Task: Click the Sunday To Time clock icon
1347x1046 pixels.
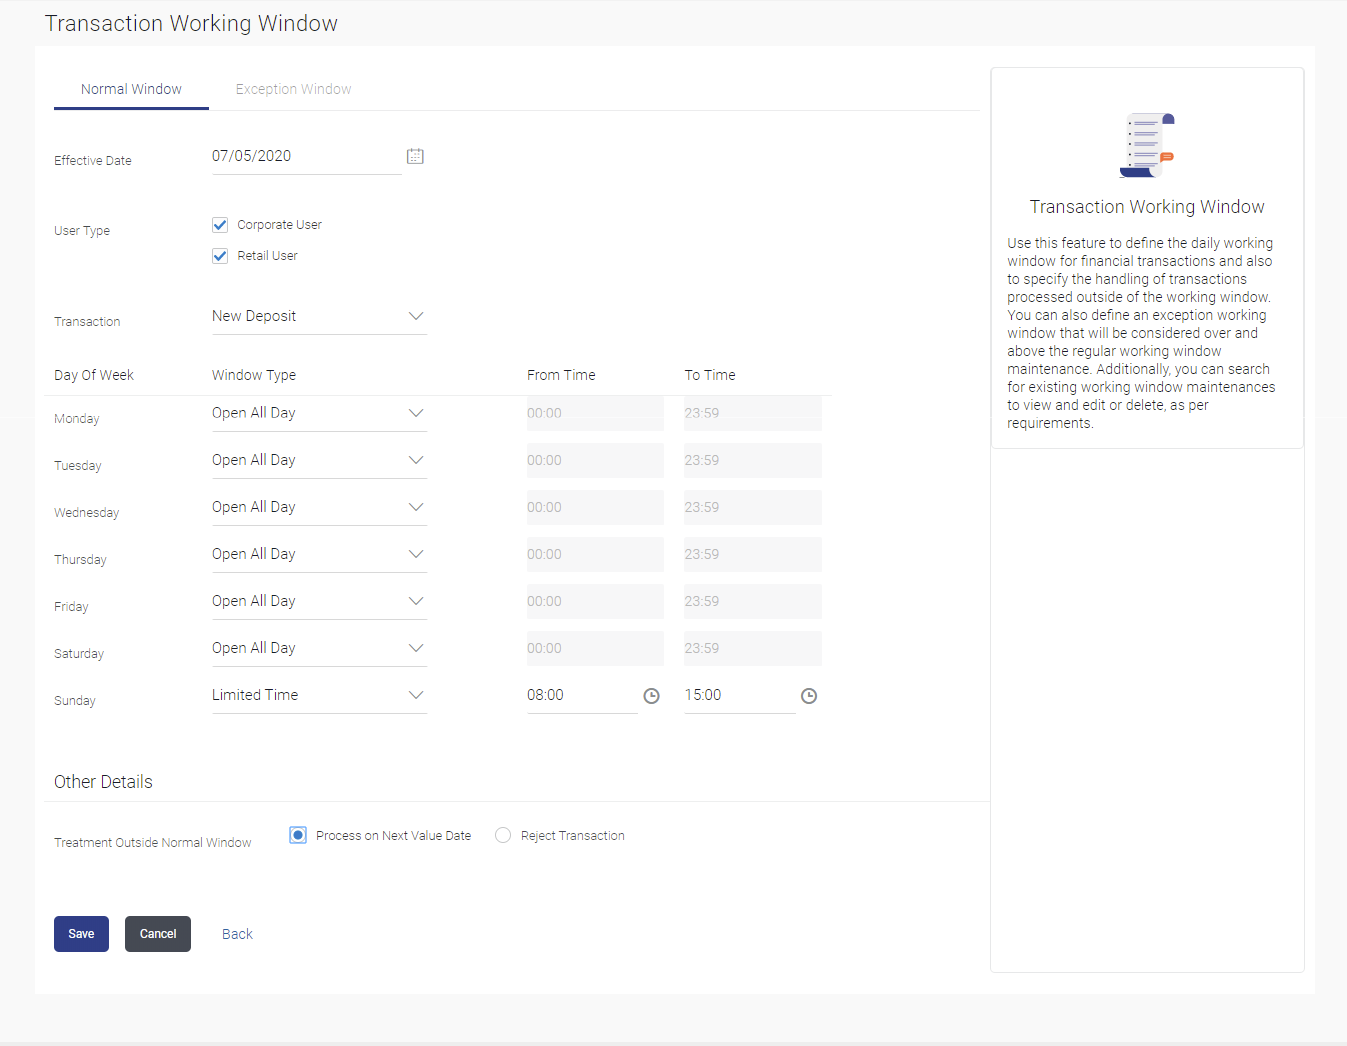Action: 809,696
